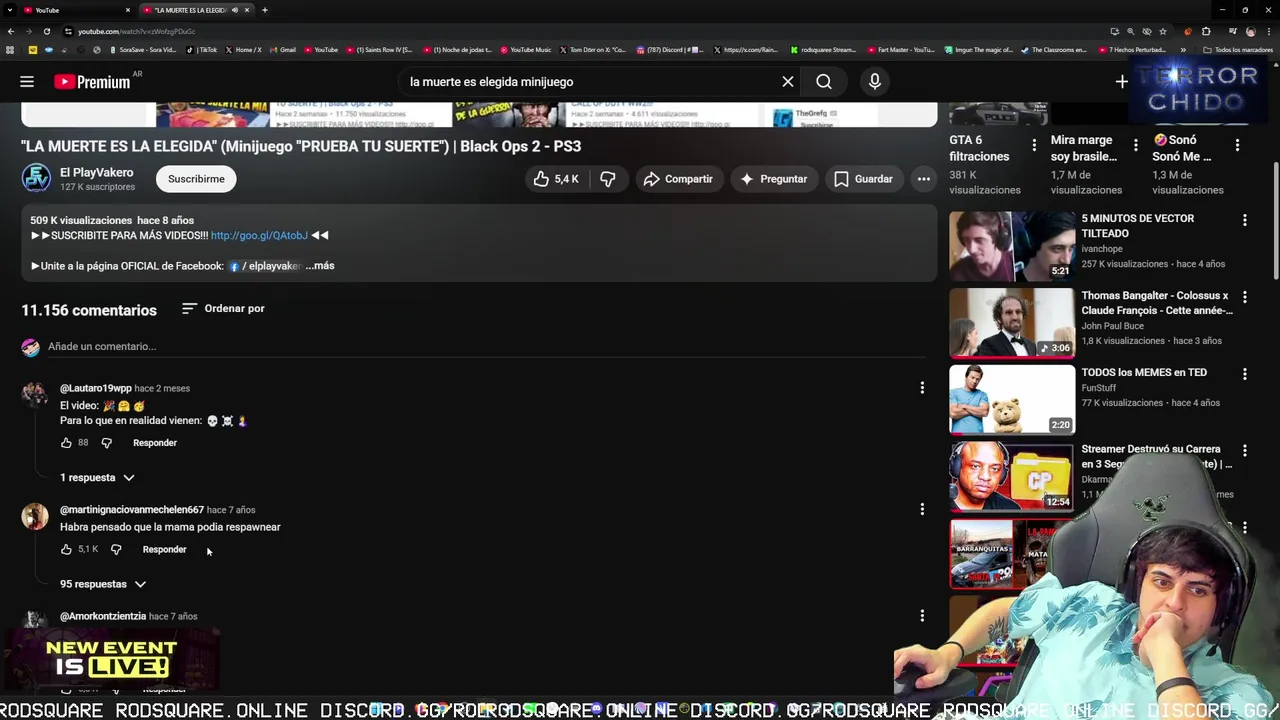Reply to Lautaro19wpp's comment
Image resolution: width=1280 pixels, height=720 pixels.
pyautogui.click(x=155, y=443)
